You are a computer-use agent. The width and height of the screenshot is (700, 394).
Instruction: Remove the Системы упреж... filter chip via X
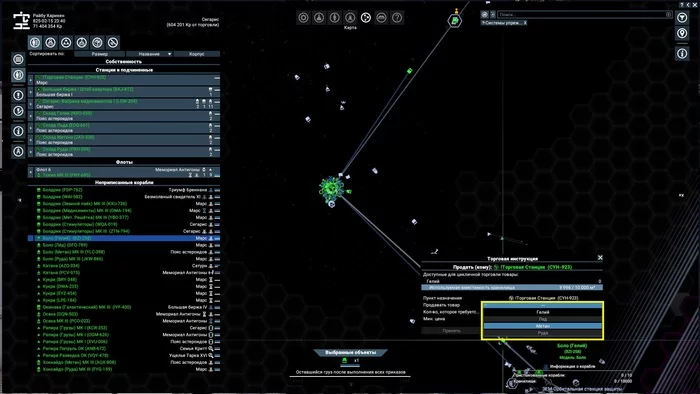tap(525, 23)
